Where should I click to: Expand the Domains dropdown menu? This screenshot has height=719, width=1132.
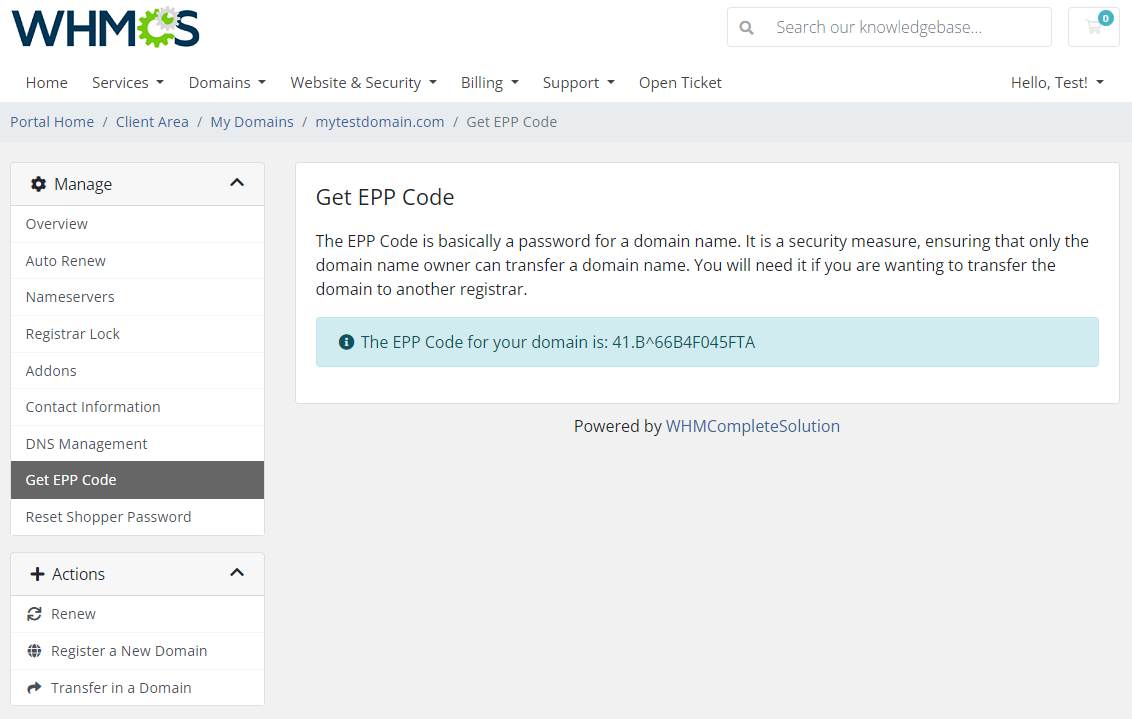click(227, 83)
